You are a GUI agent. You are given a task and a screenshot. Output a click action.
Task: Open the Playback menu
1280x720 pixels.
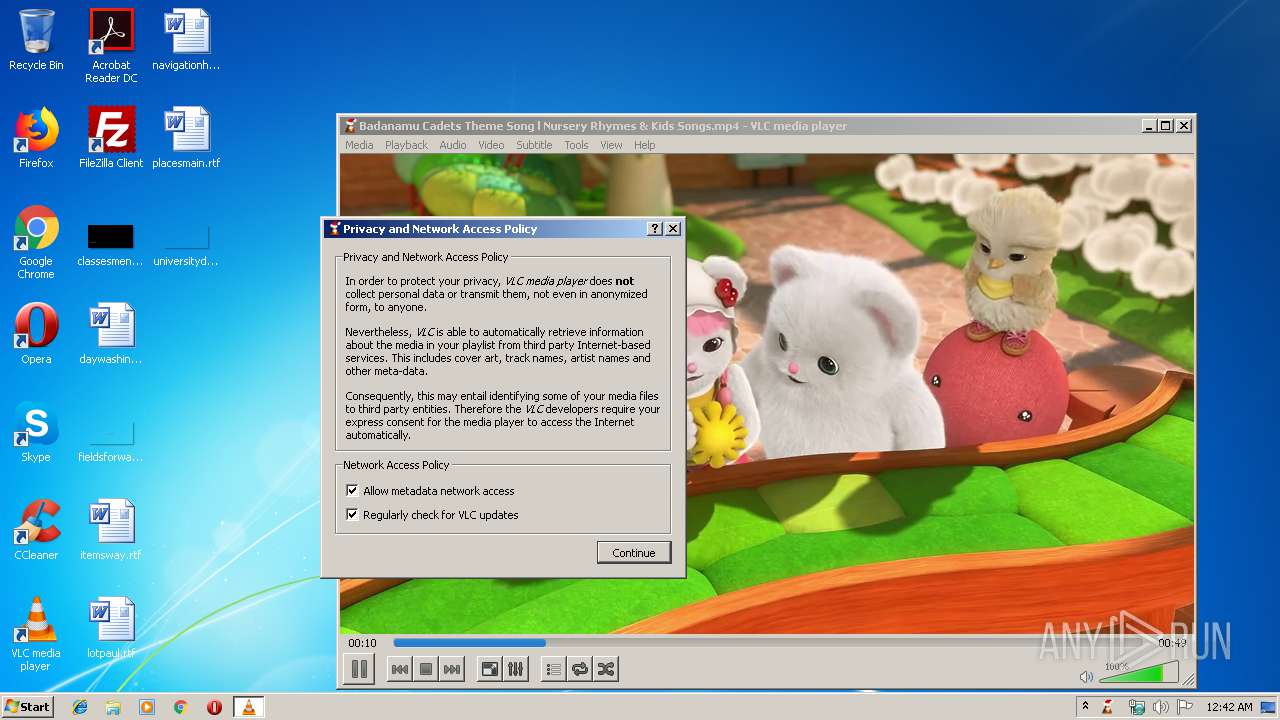click(406, 145)
